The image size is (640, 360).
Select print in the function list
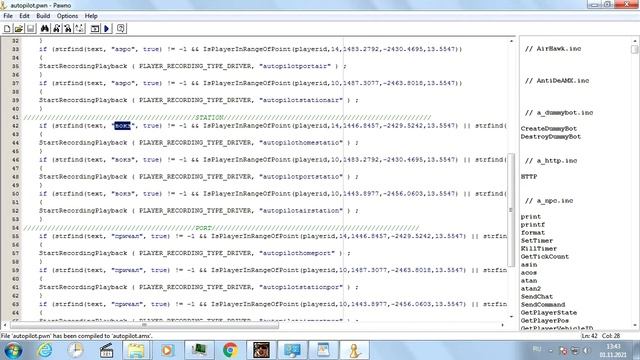pyautogui.click(x=531, y=217)
